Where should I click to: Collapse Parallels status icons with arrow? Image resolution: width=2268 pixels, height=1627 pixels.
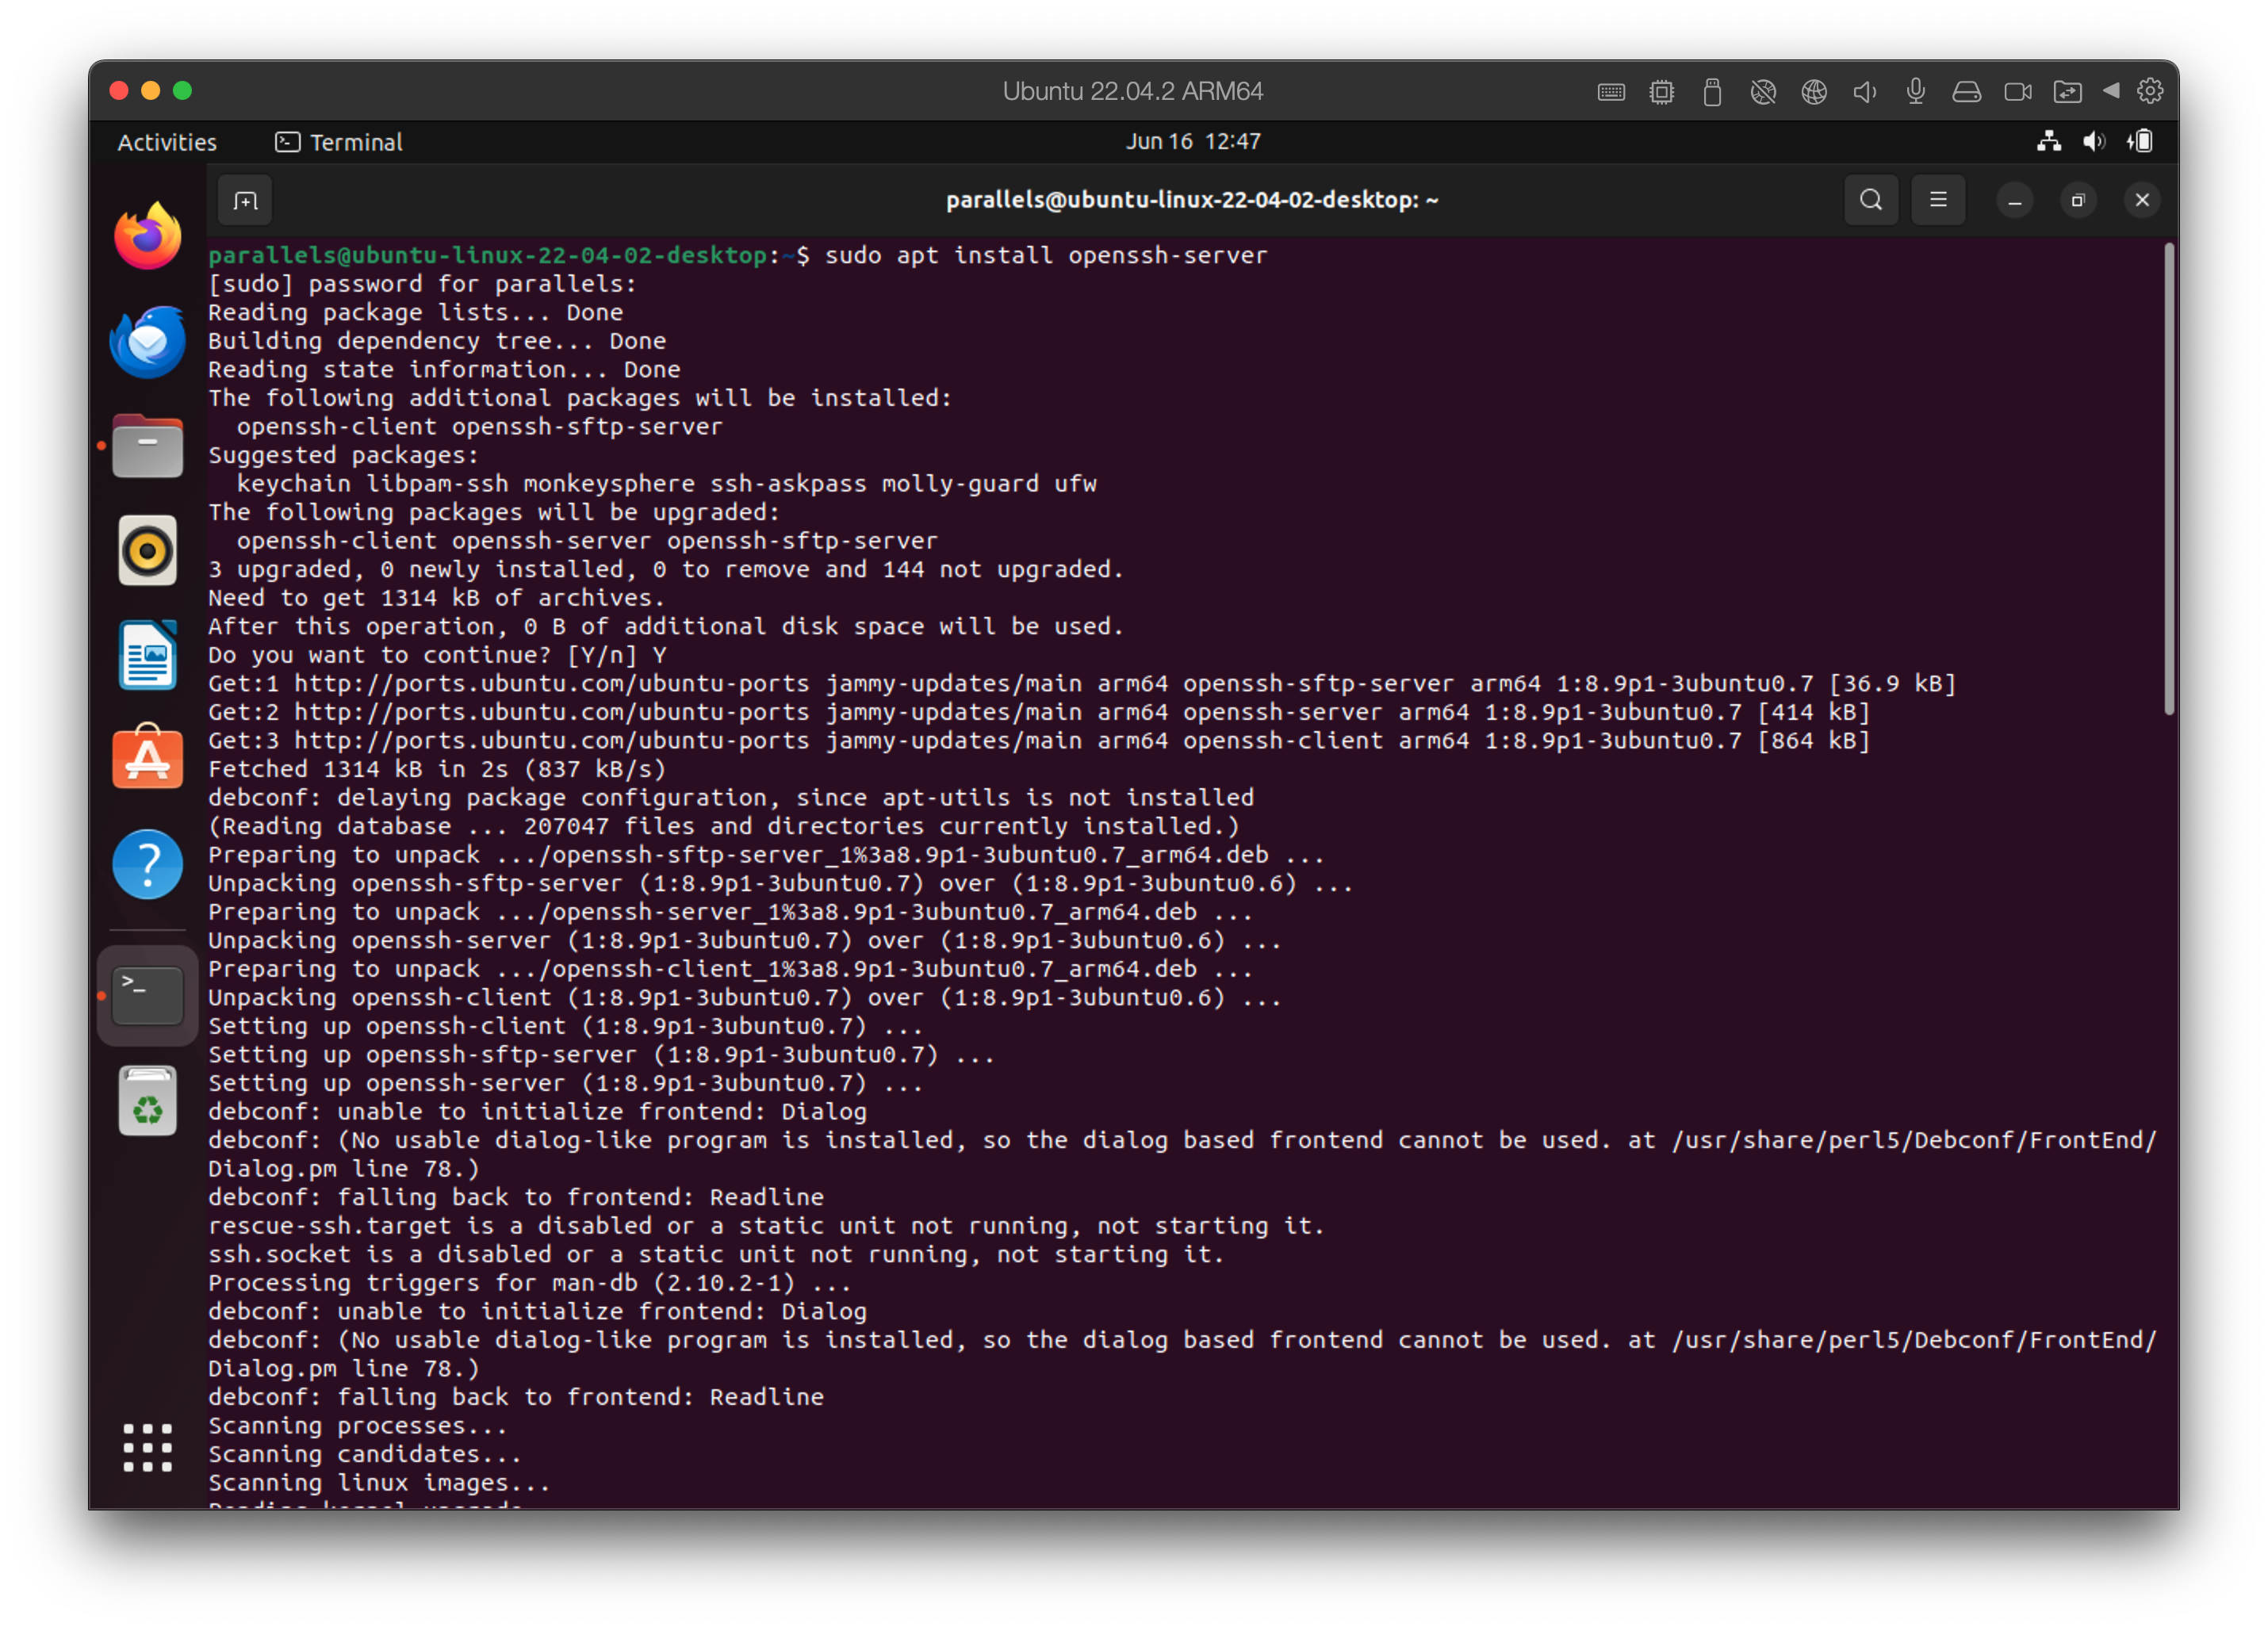[x=2111, y=91]
